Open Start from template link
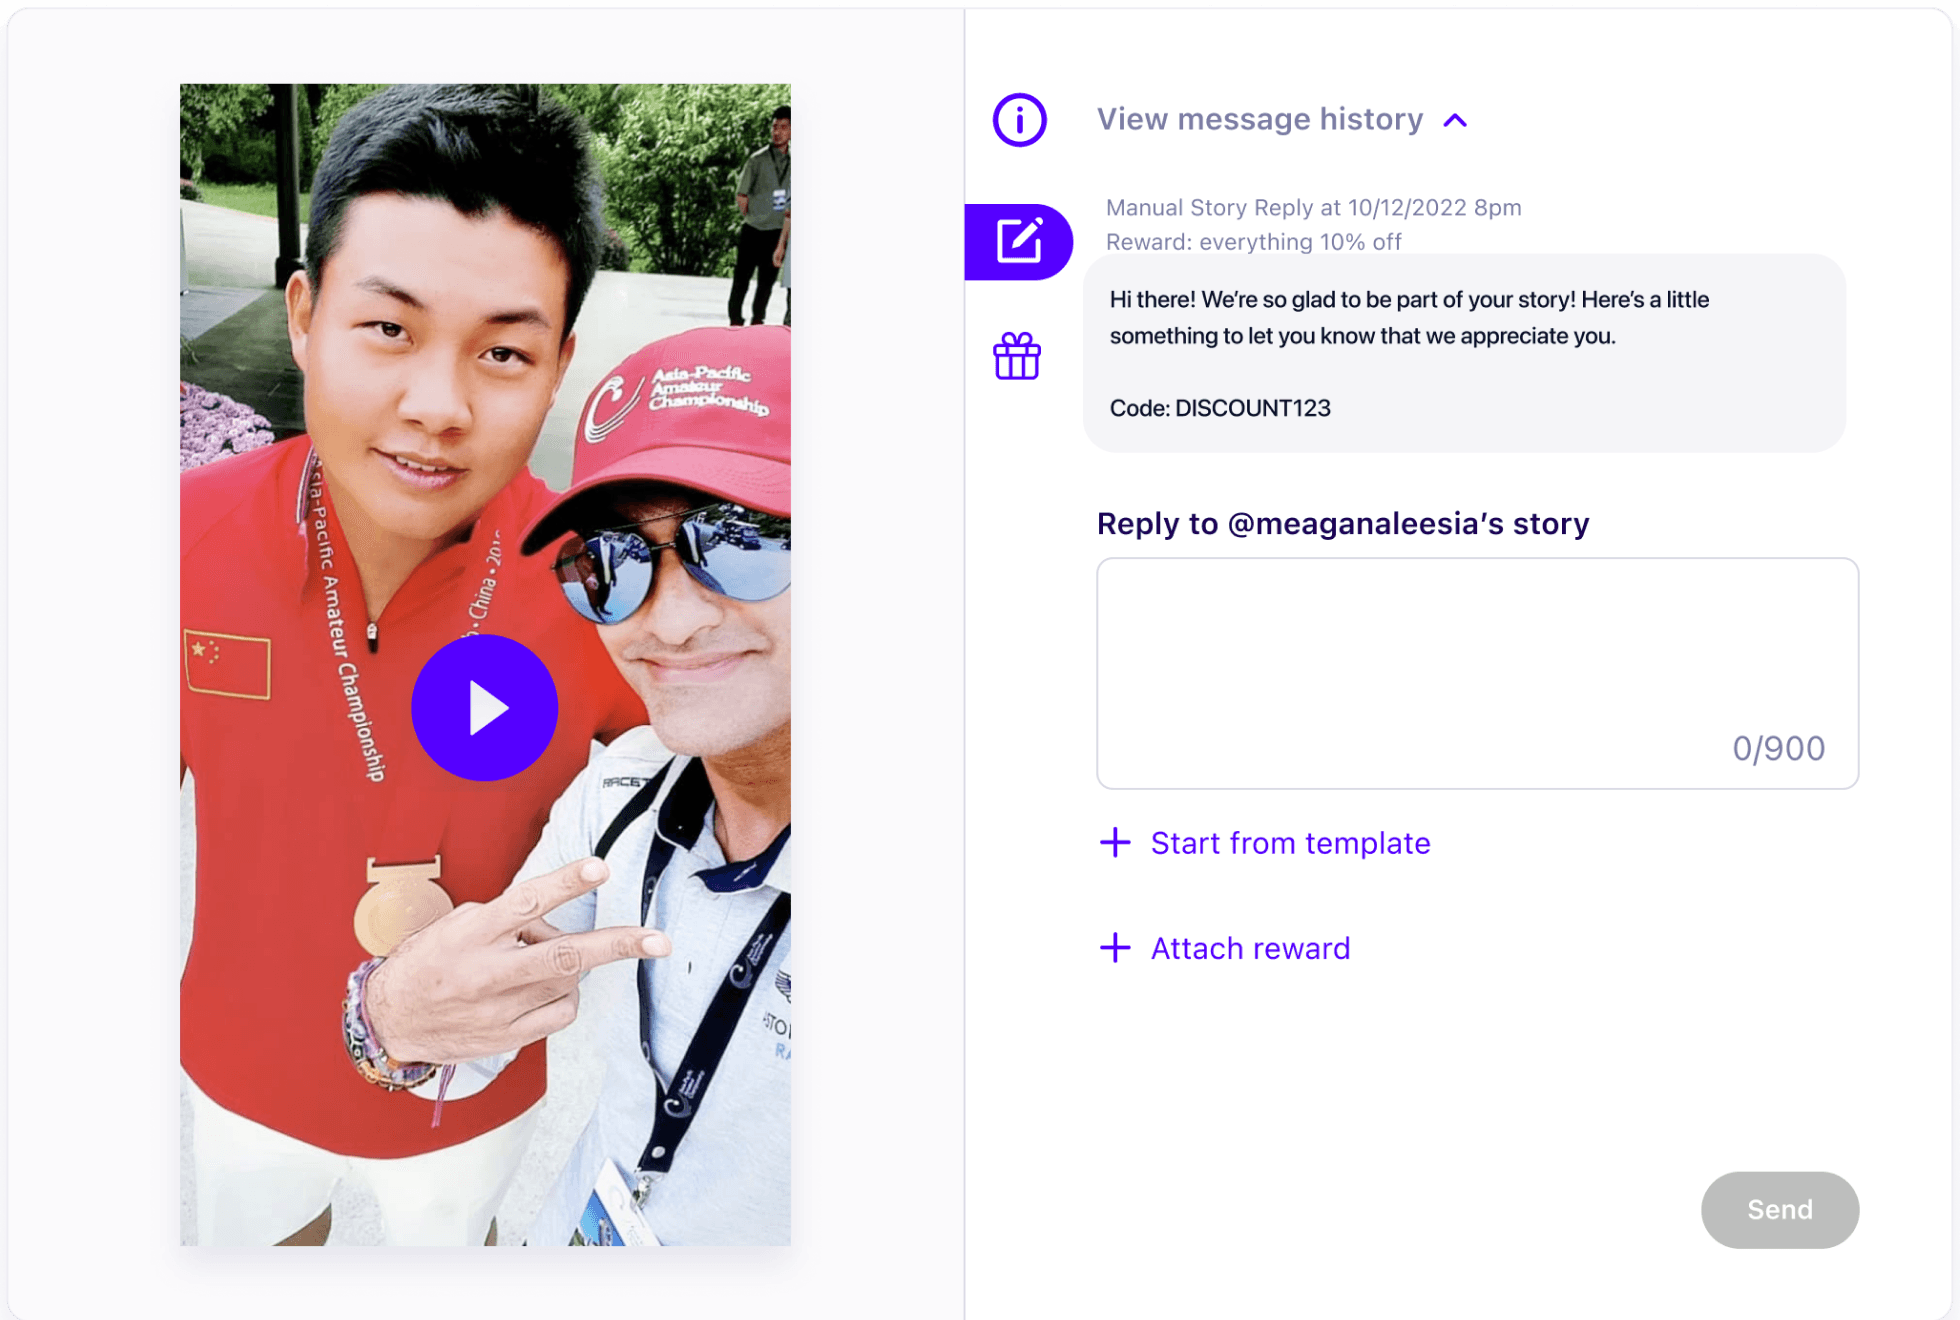This screenshot has height=1320, width=1960. click(1290, 843)
